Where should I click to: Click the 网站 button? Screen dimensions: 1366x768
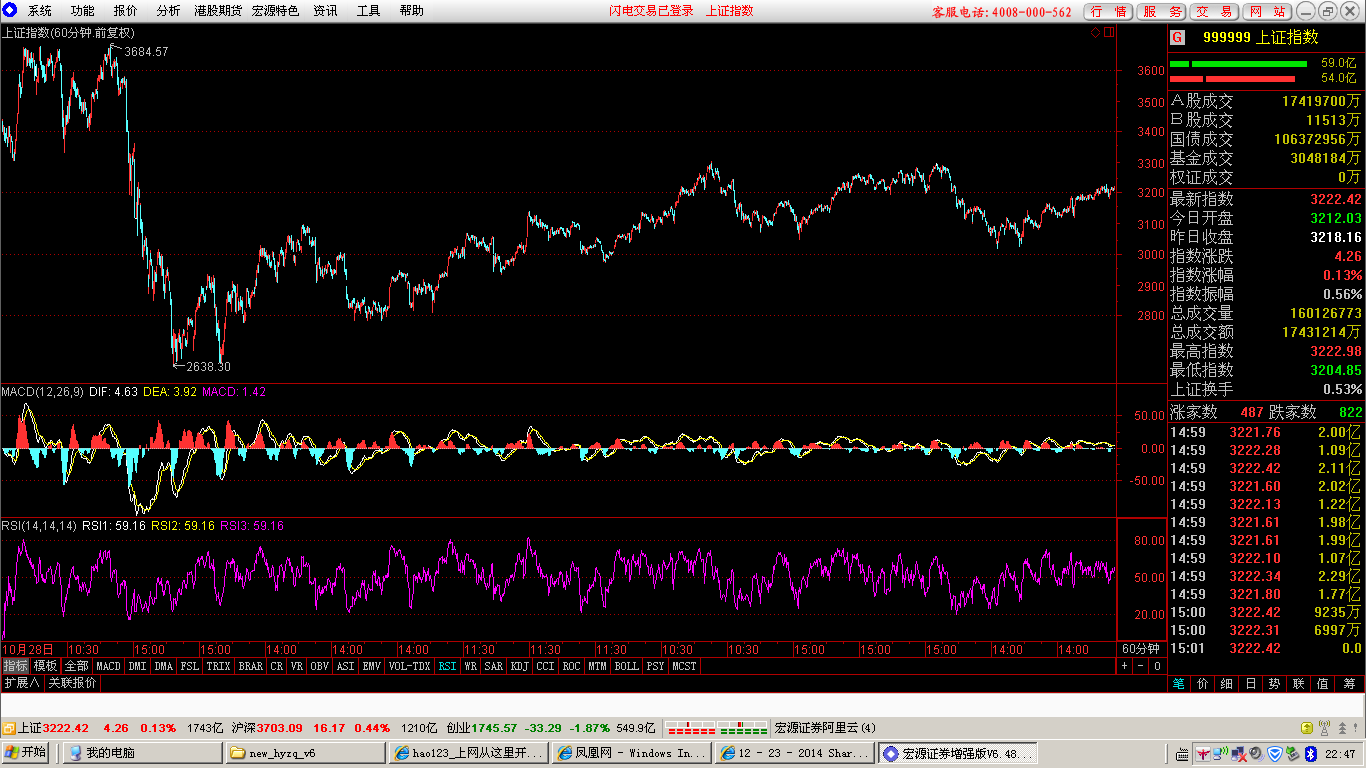[1268, 11]
